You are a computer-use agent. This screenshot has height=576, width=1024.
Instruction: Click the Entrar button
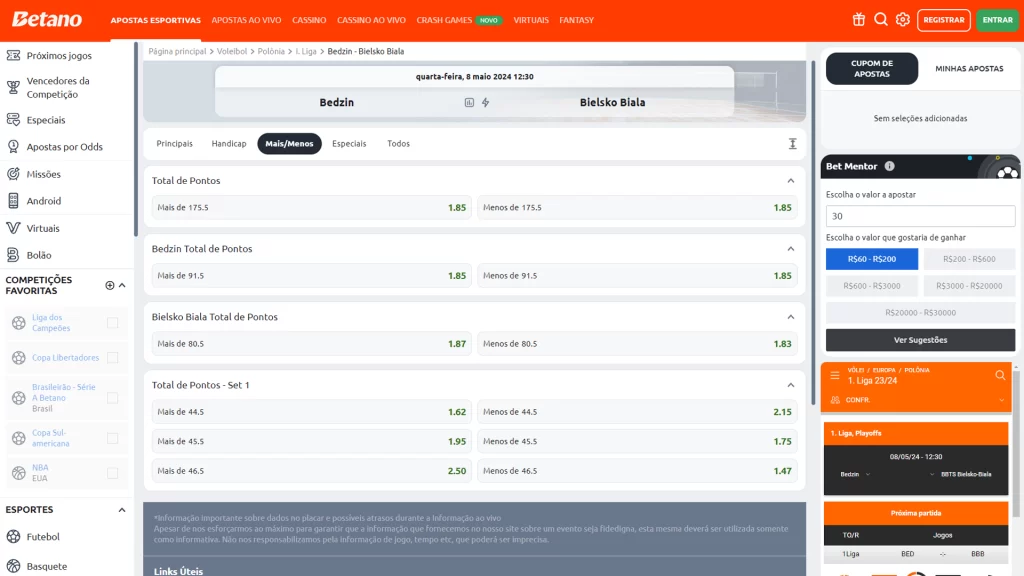pos(997,20)
